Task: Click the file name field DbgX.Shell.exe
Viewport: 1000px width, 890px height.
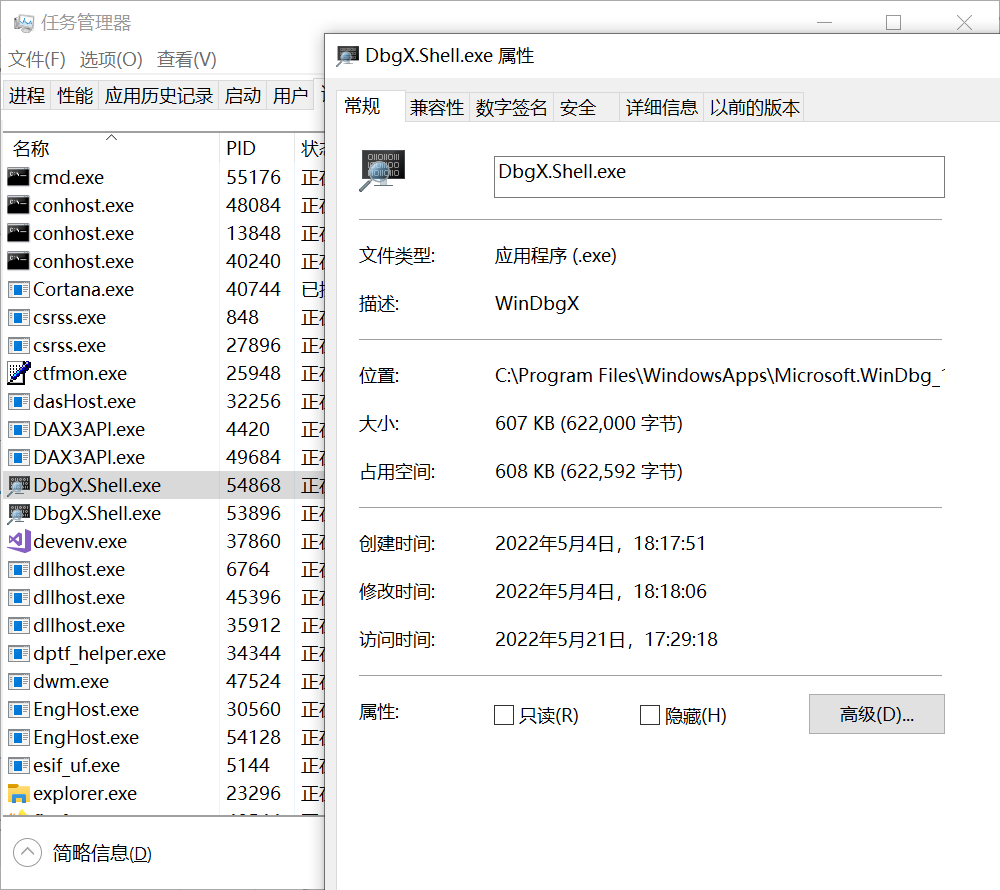Action: click(x=719, y=177)
